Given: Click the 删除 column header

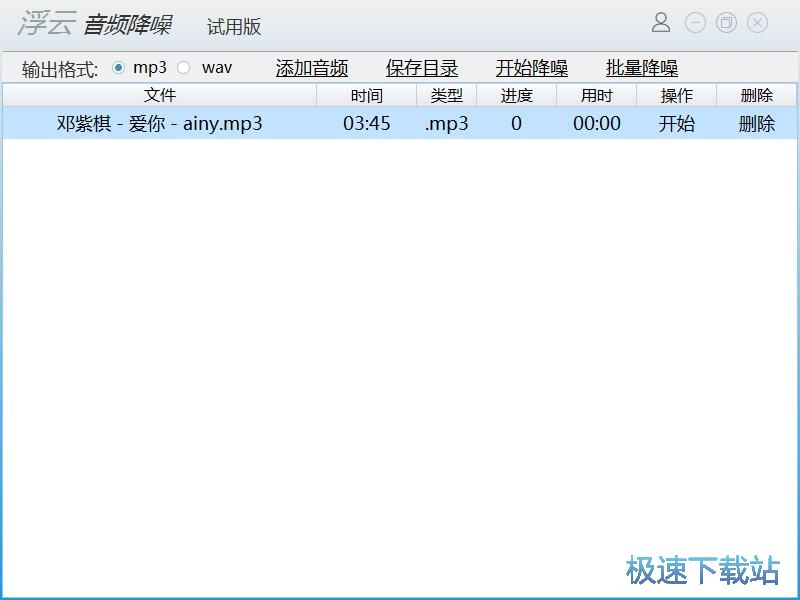Looking at the screenshot, I should click(x=757, y=95).
